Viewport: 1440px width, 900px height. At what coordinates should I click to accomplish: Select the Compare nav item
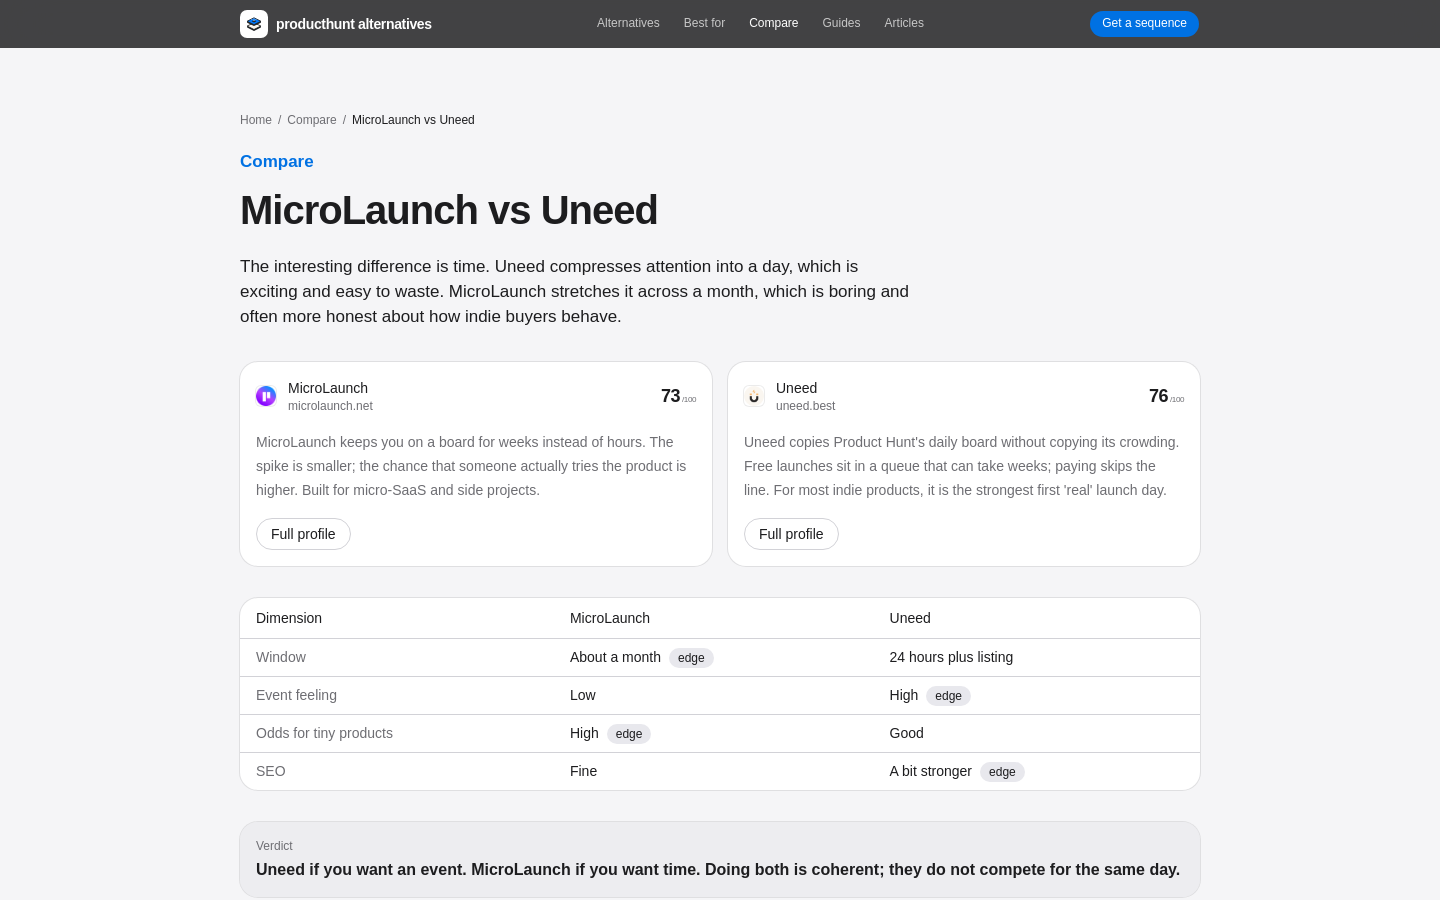point(774,23)
